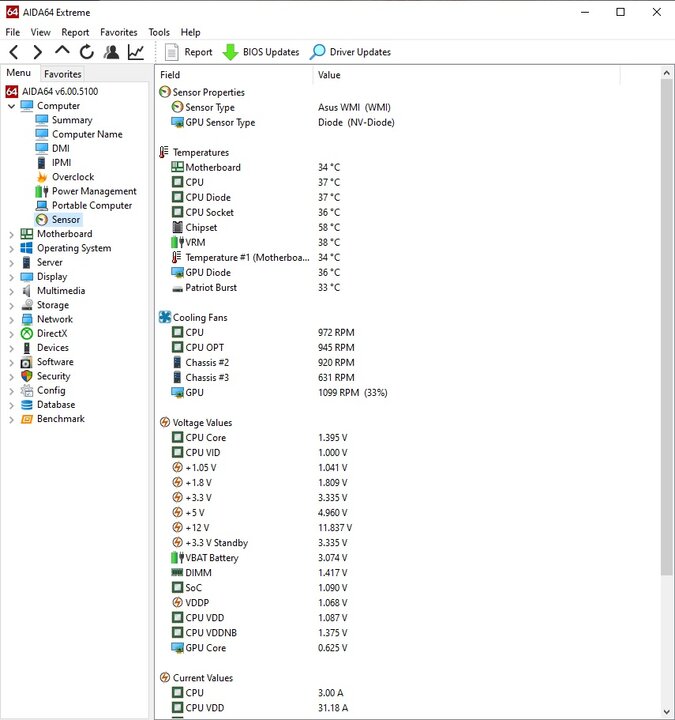Click the Software icon in the tree
The width and height of the screenshot is (675, 720).
[x=27, y=362]
